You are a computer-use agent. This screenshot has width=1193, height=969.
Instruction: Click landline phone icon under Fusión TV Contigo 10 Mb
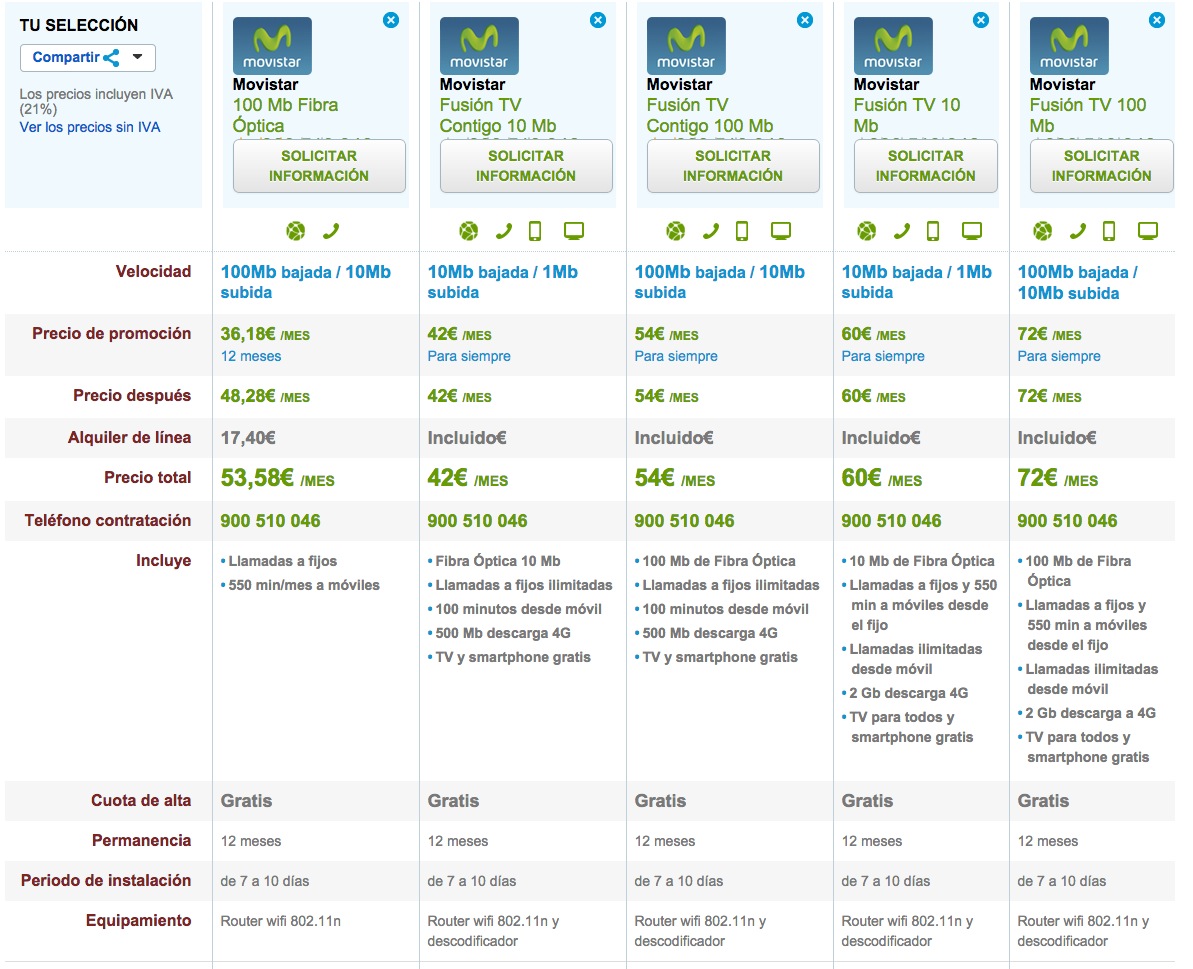(x=503, y=232)
